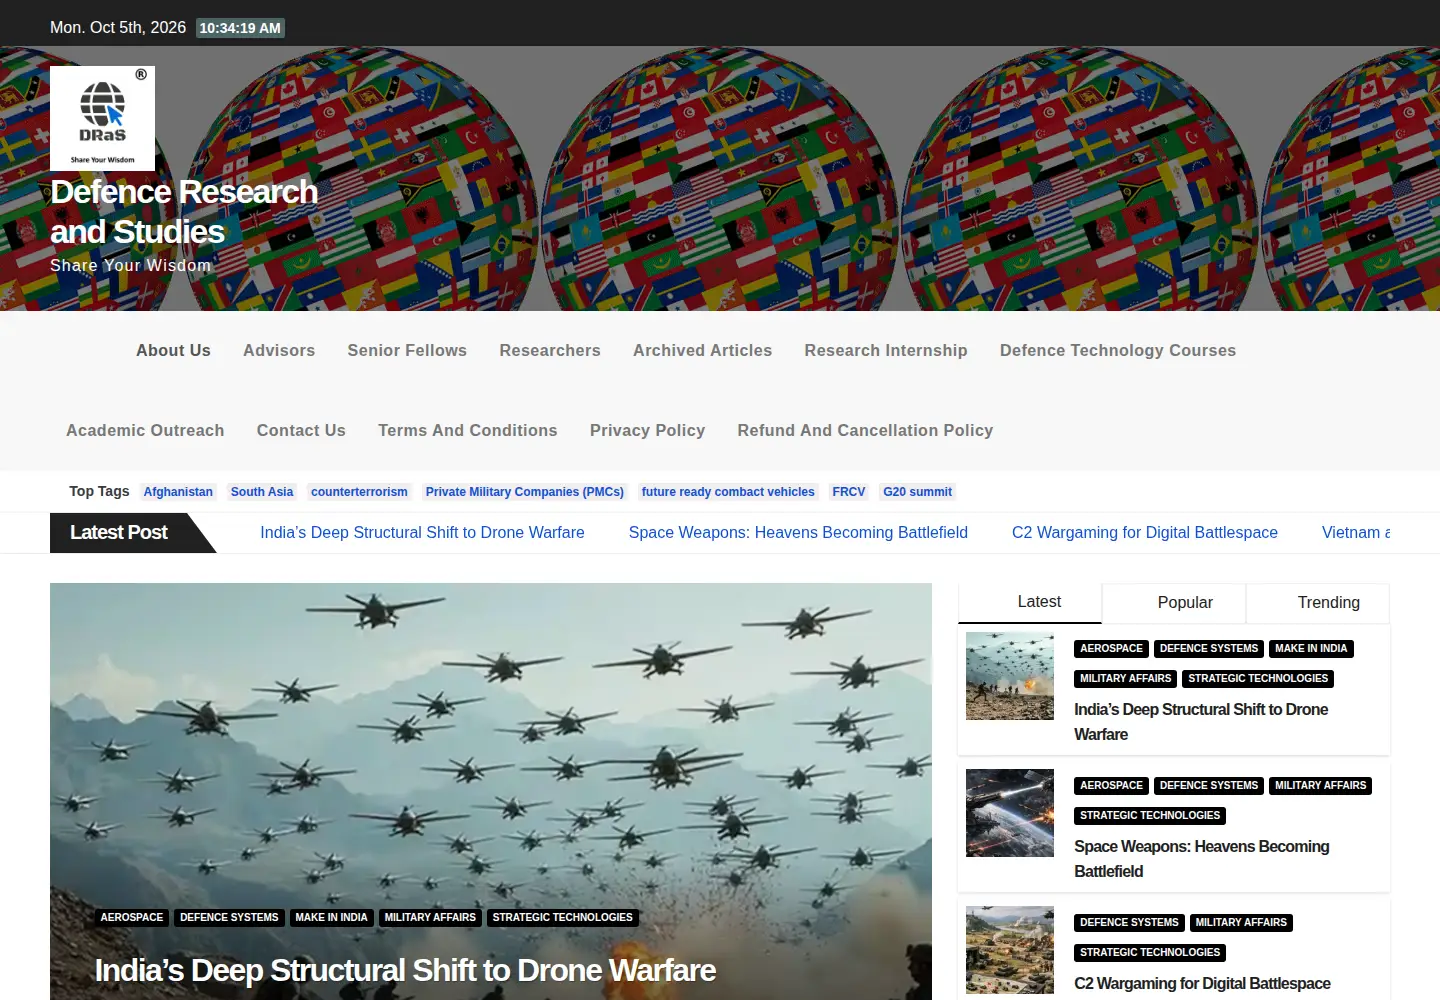Image resolution: width=1440 pixels, height=1000 pixels.
Task: View the Privacy Policy page
Action: coord(647,431)
